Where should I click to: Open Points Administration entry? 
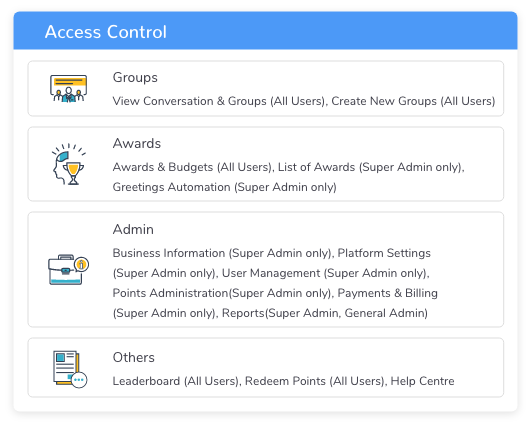click(x=170, y=293)
